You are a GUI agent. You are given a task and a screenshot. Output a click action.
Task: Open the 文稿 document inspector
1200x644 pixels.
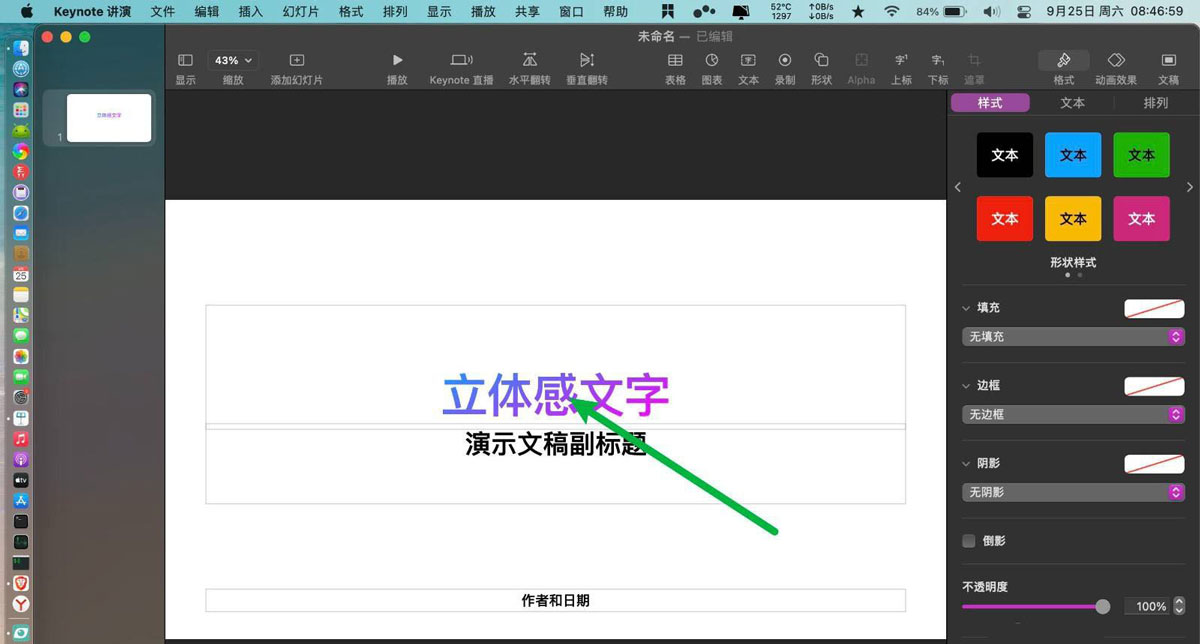1168,61
